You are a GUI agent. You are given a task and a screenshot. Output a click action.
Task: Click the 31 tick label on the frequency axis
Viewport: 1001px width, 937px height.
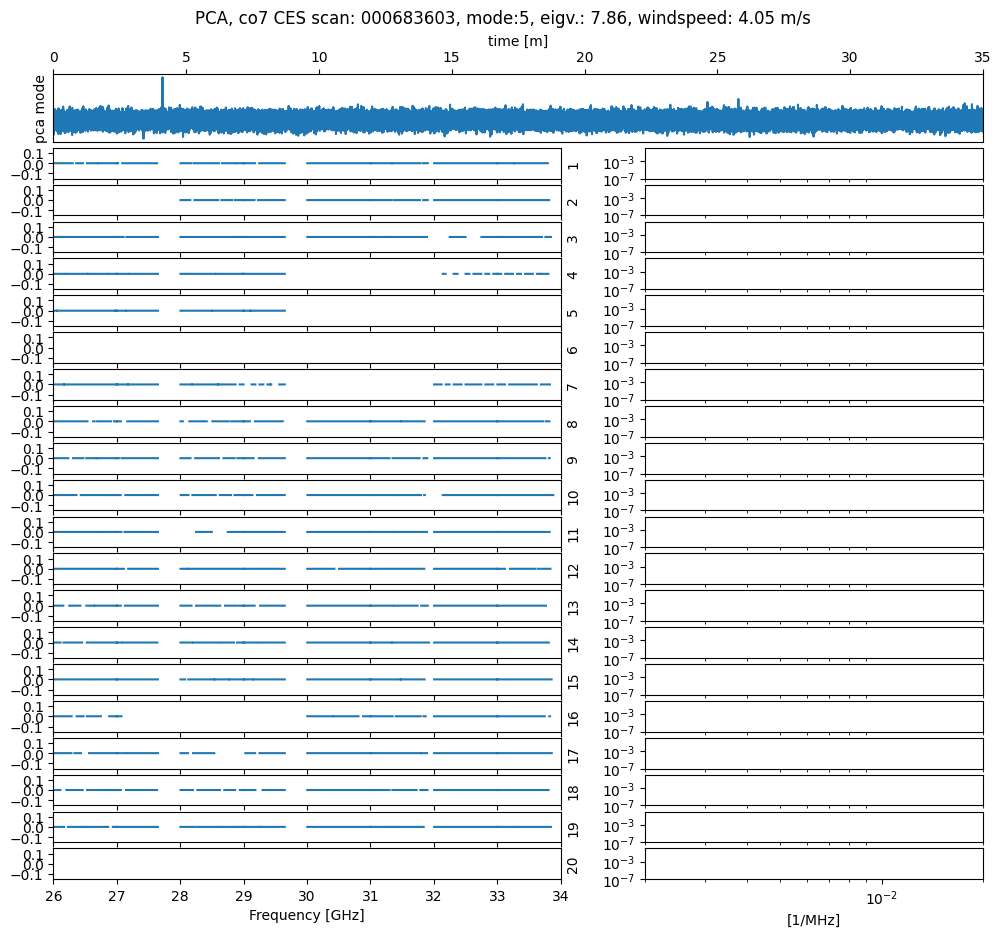[370, 896]
